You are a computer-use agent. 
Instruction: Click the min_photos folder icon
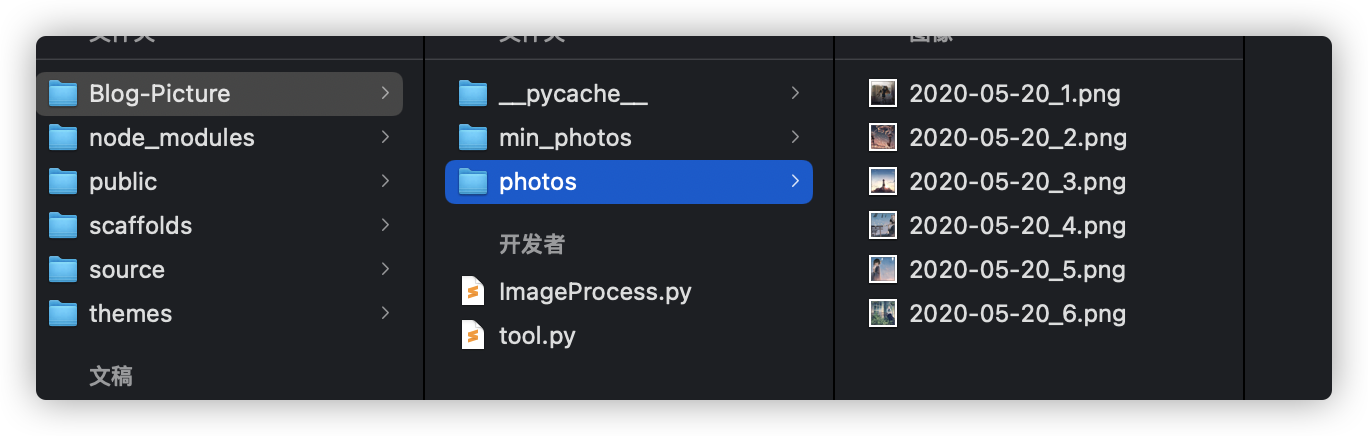click(473, 138)
